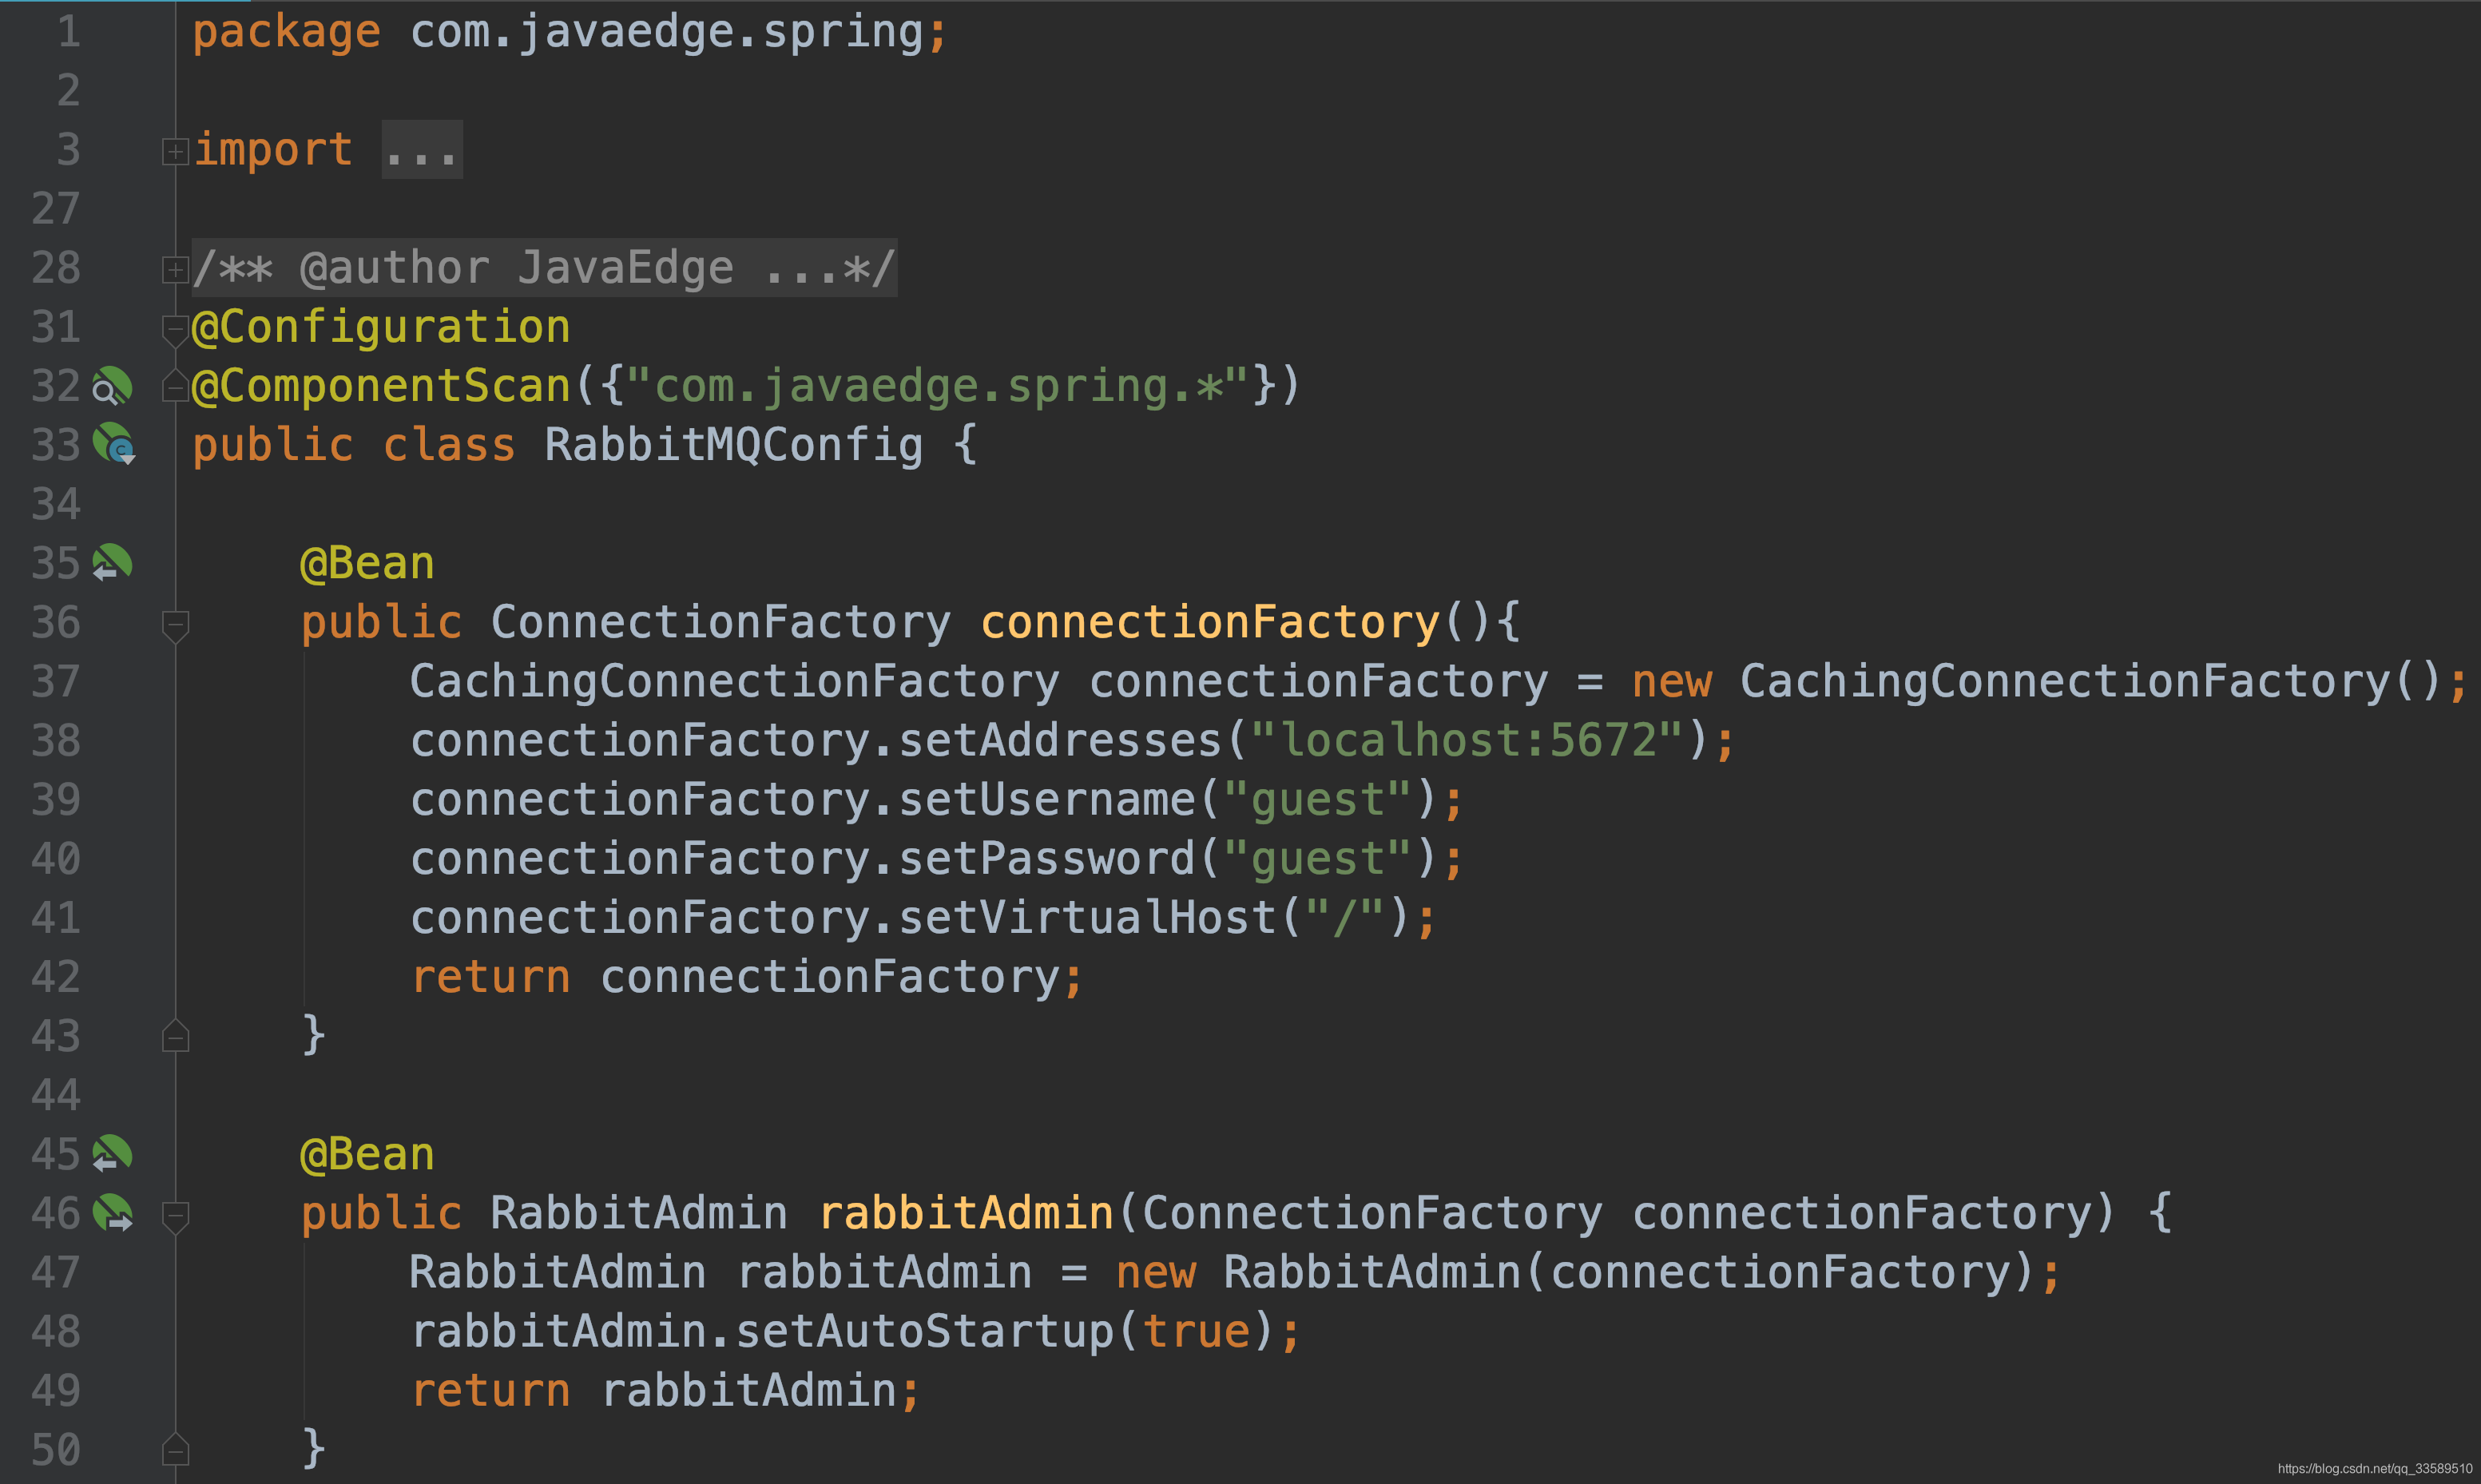The height and width of the screenshot is (1484, 2481).
Task: Click the fold end marker at line 50
Action: coord(175,1449)
